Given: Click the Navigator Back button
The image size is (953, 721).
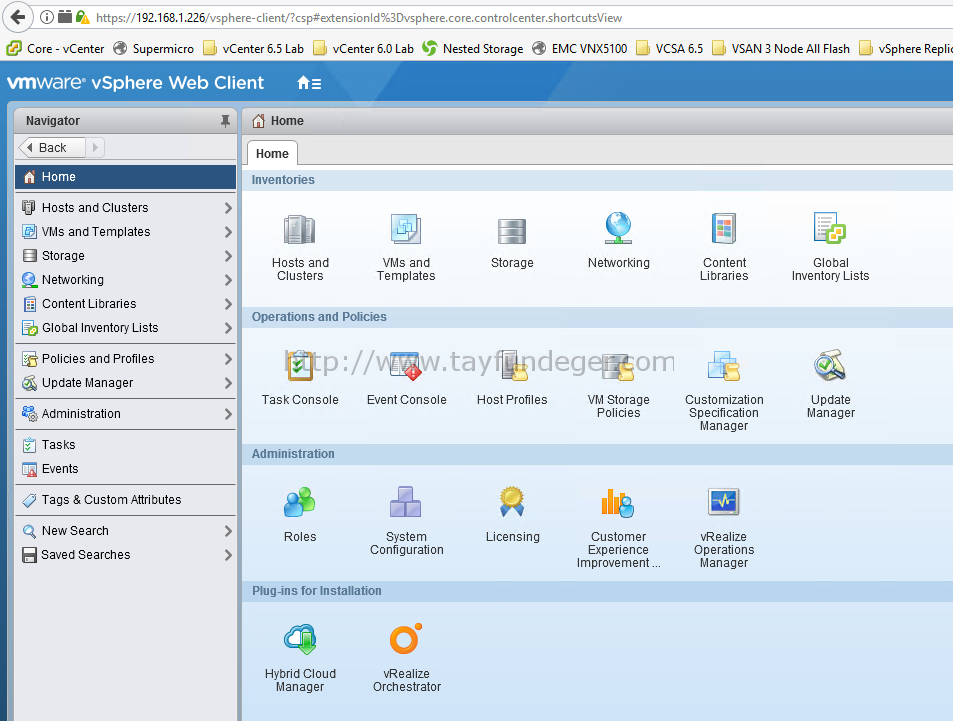Looking at the screenshot, I should (x=52, y=148).
